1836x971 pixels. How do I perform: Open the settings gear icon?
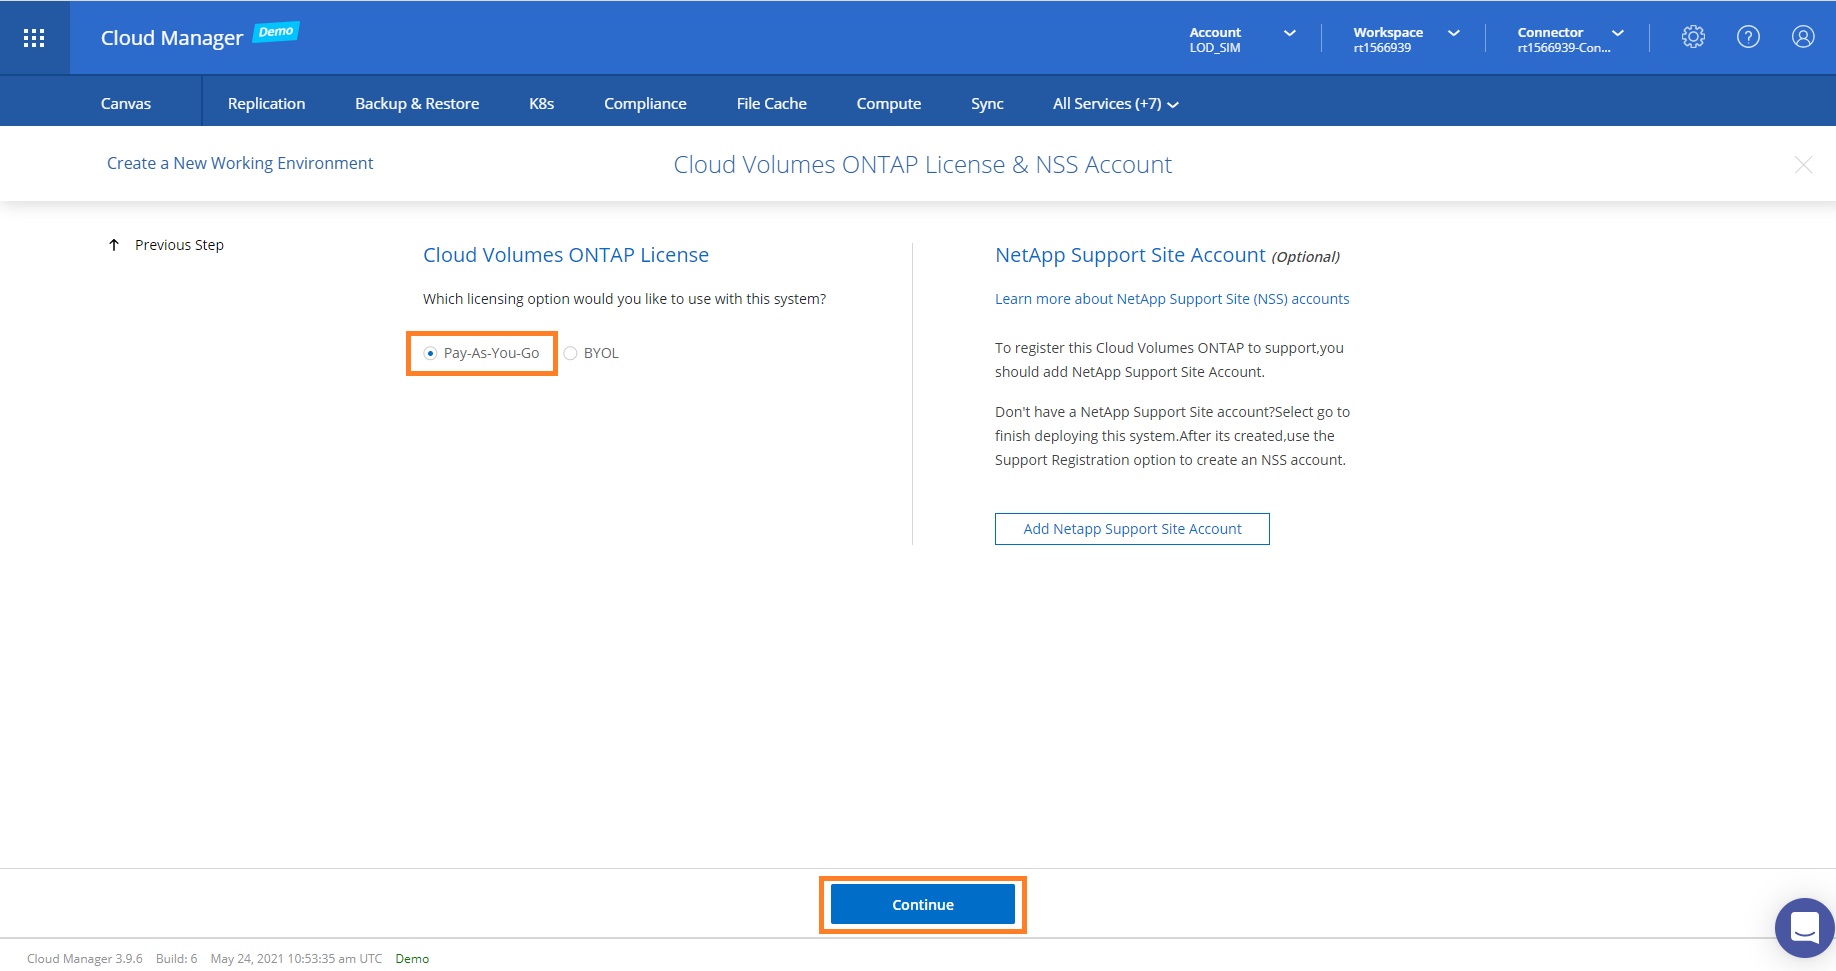(x=1693, y=37)
